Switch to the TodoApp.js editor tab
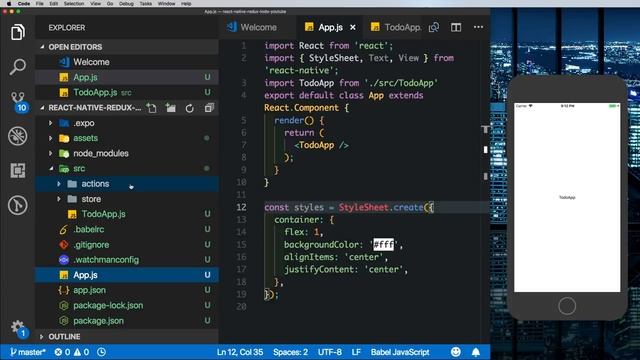Screen dimensions: 640x360 (395, 27)
